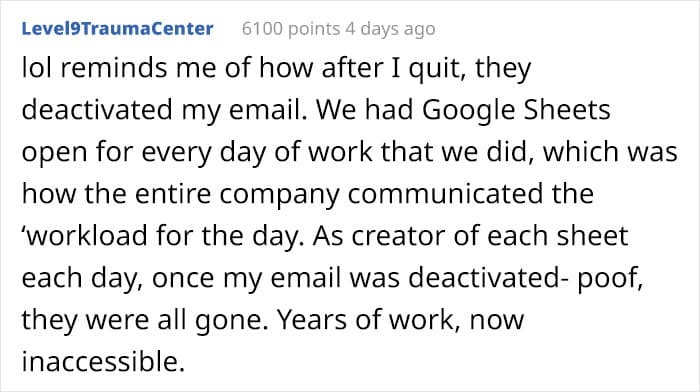Image resolution: width=700 pixels, height=392 pixels.
Task: Click the word 'inaccessible.' ending the comment
Action: pyautogui.click(x=103, y=361)
